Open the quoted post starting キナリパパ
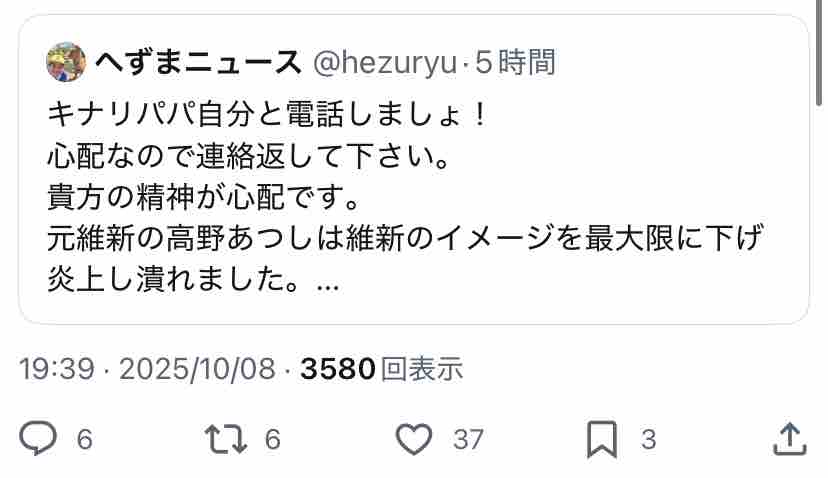 414,169
